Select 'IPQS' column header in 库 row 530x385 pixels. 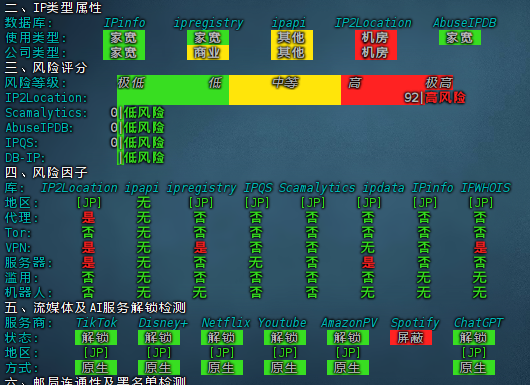tap(258, 188)
